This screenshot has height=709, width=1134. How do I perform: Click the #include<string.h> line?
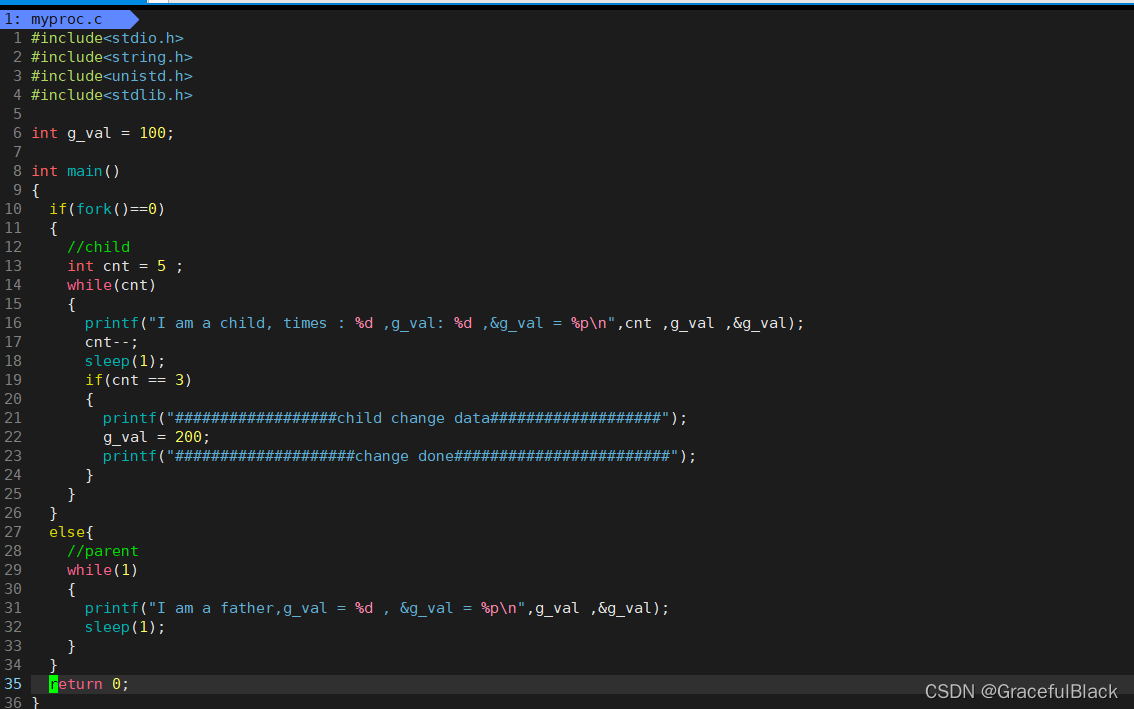[111, 56]
